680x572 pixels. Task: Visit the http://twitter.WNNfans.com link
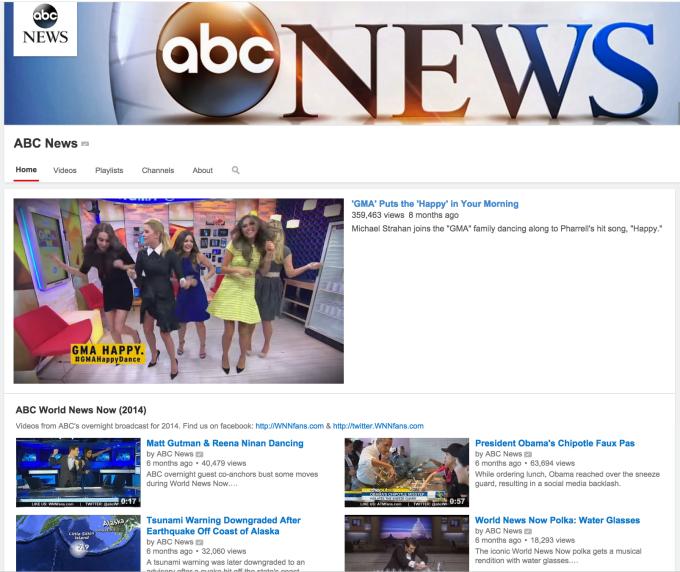coord(378,426)
